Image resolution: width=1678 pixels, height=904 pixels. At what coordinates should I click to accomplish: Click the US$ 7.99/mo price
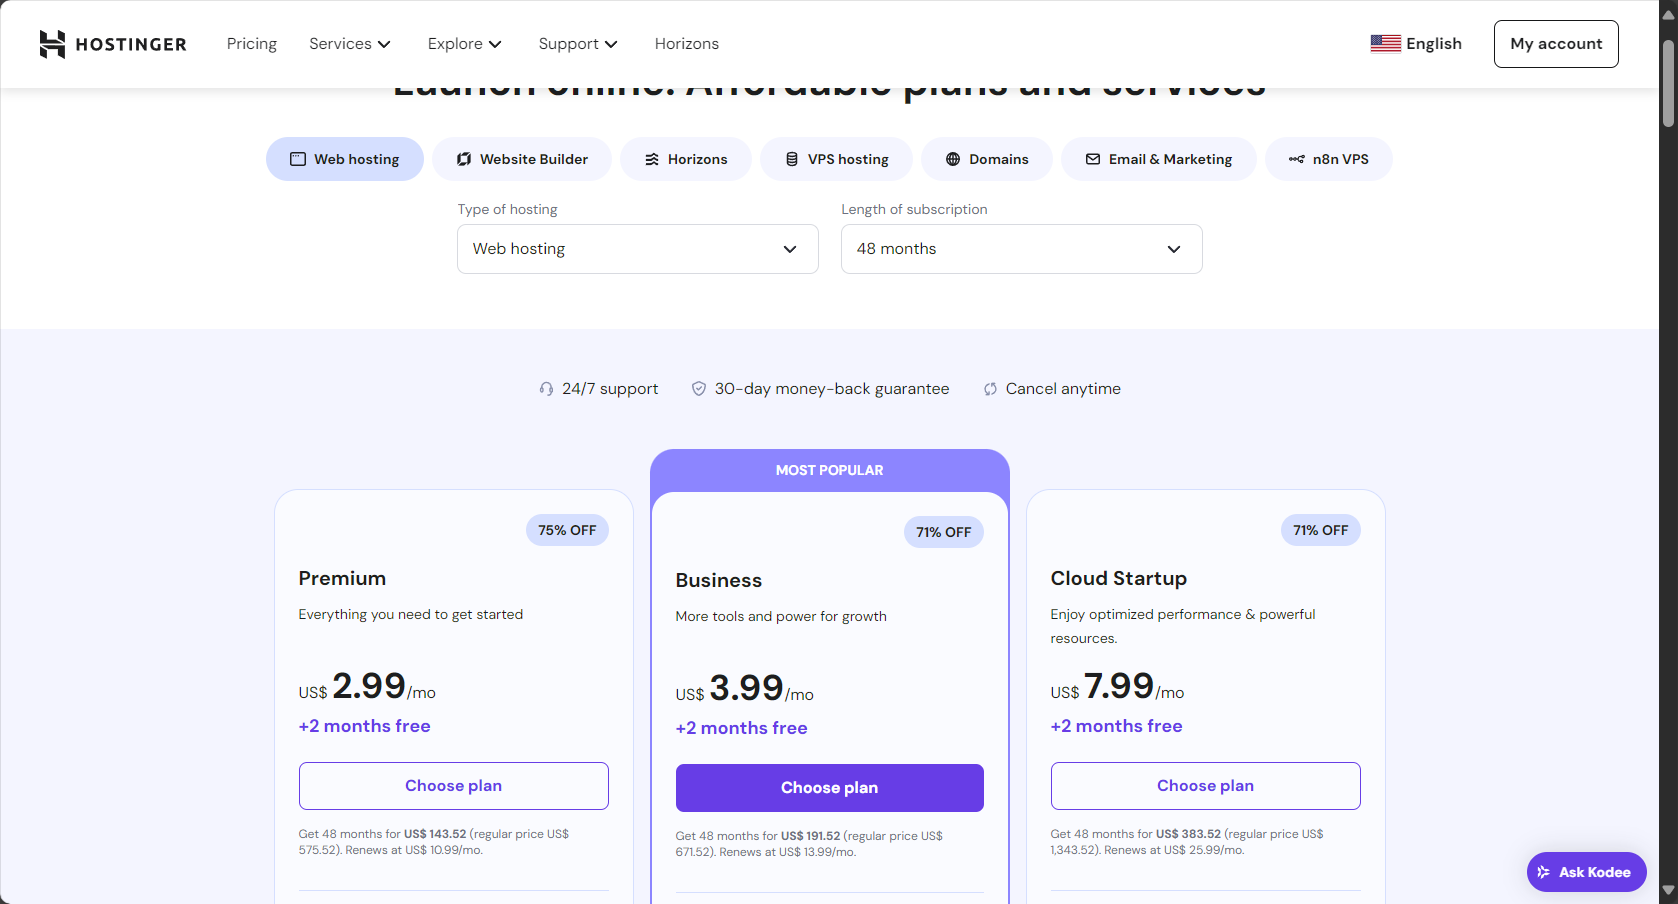pyautogui.click(x=1117, y=687)
